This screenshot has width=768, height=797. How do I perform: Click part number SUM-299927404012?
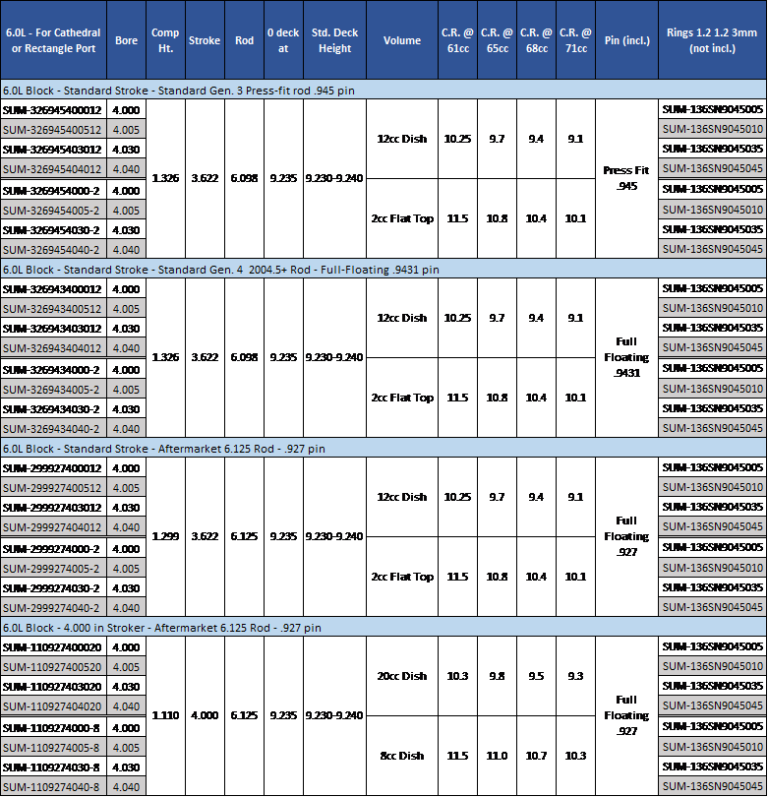(52, 527)
